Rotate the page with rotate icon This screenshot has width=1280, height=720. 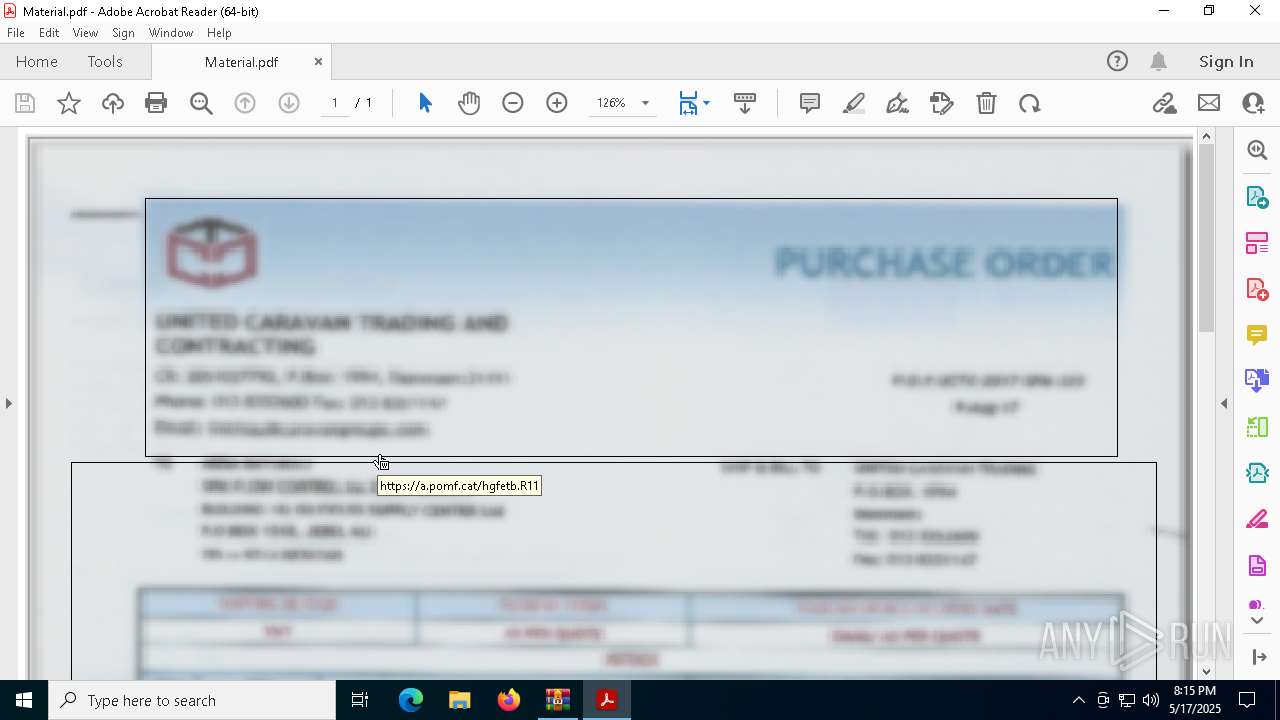1030,103
